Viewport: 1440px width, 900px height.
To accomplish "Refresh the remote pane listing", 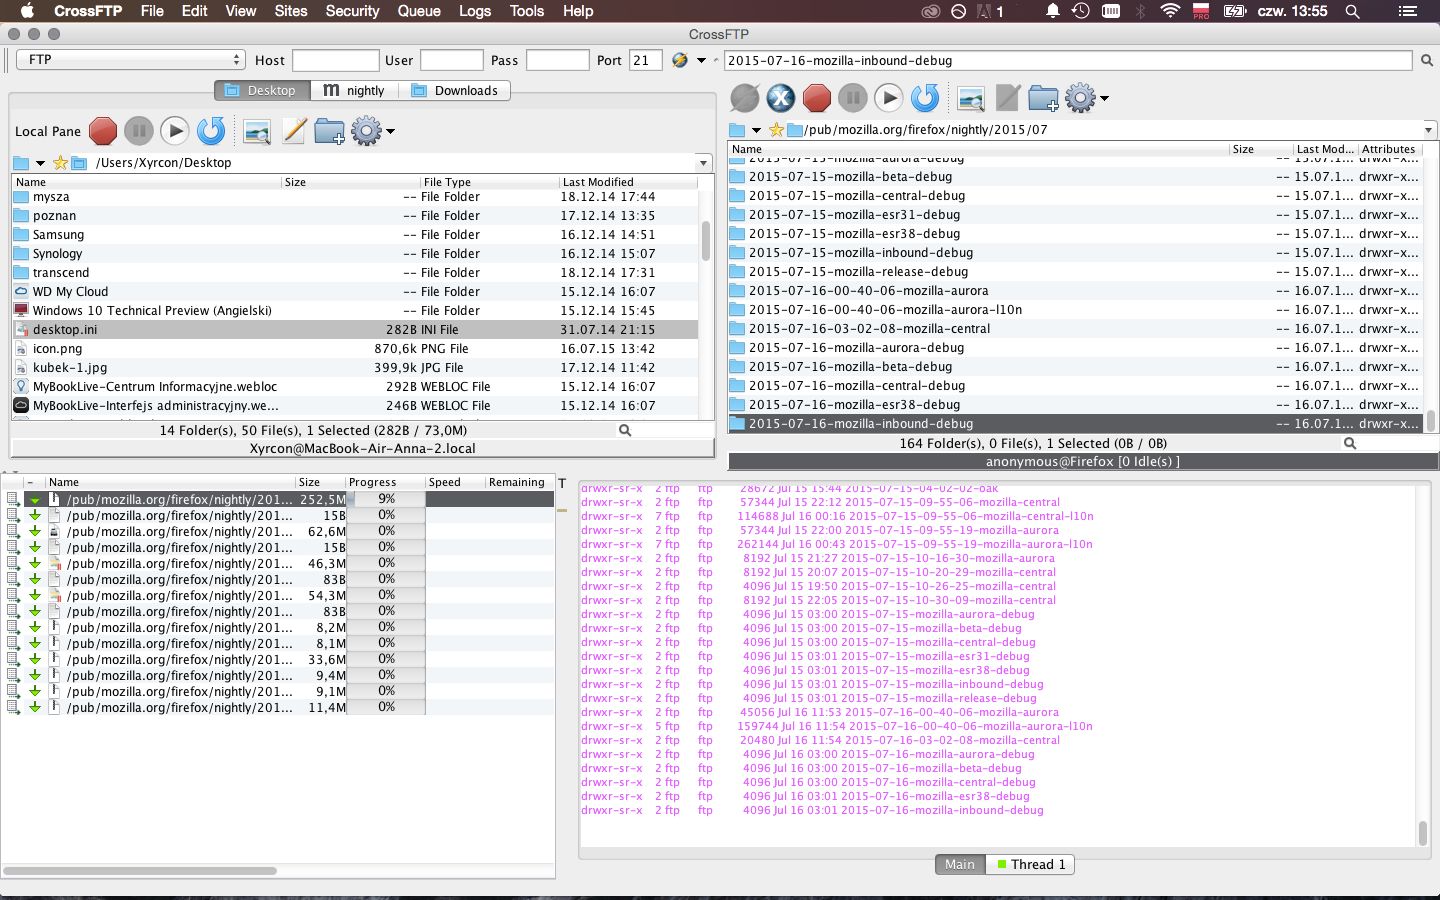I will [925, 98].
